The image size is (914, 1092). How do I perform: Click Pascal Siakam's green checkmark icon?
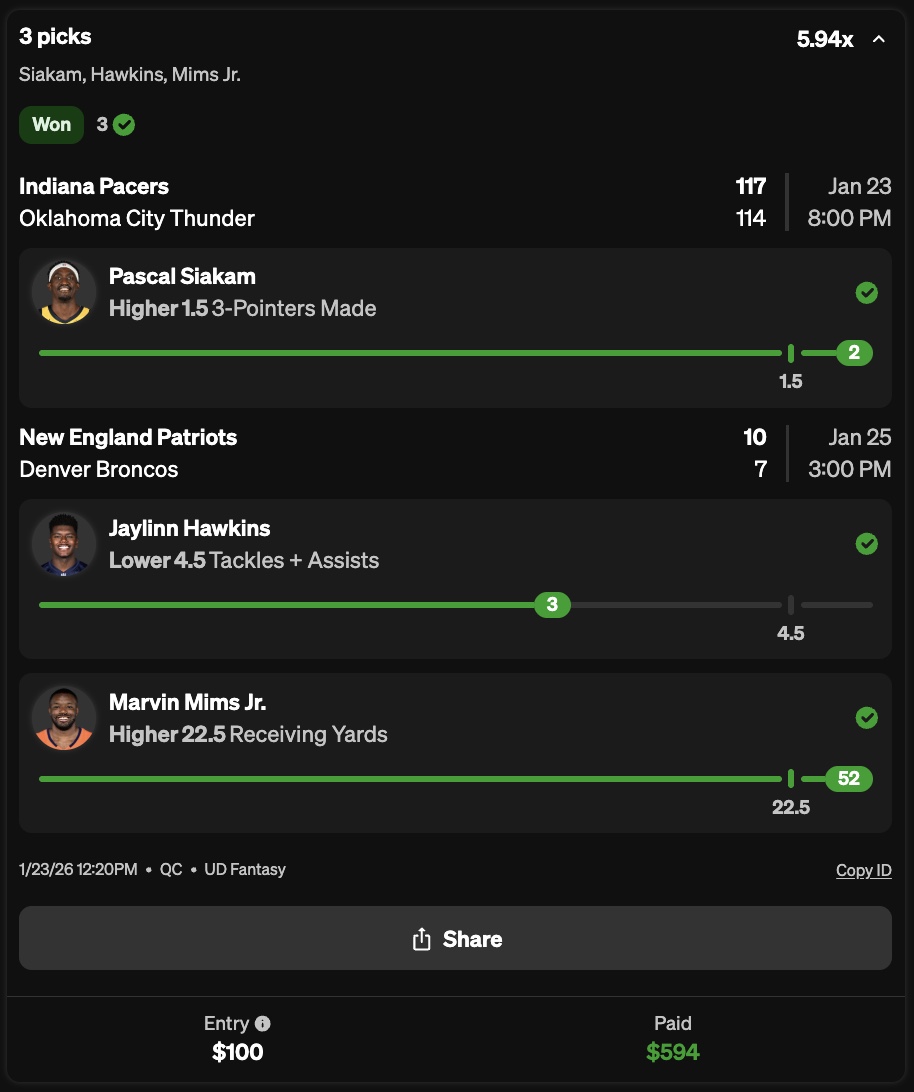click(867, 292)
